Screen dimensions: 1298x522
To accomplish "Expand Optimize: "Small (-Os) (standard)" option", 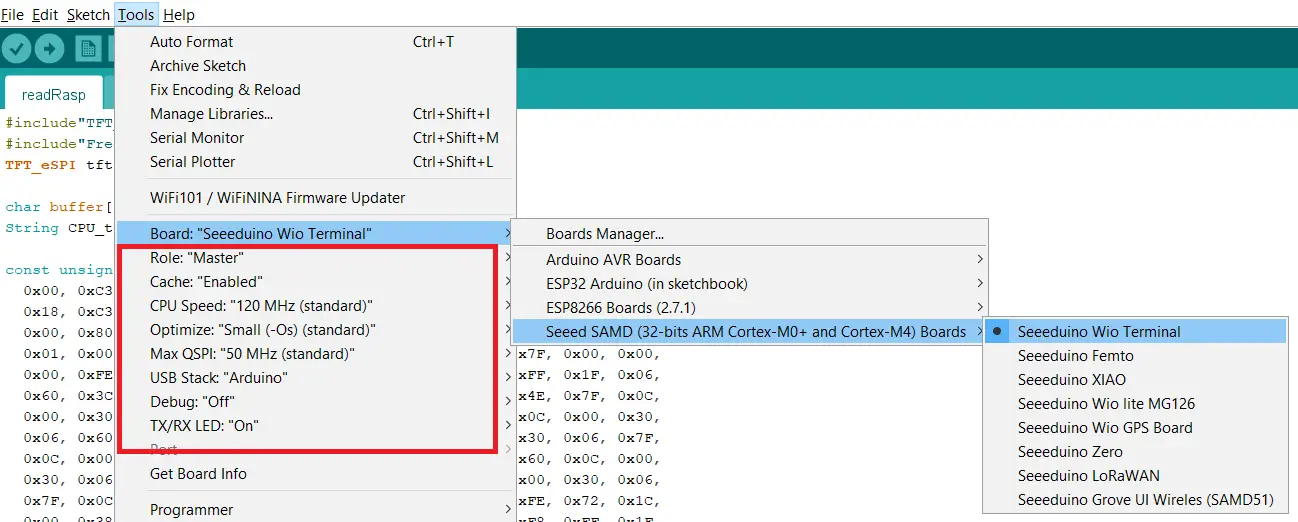I will click(316, 330).
